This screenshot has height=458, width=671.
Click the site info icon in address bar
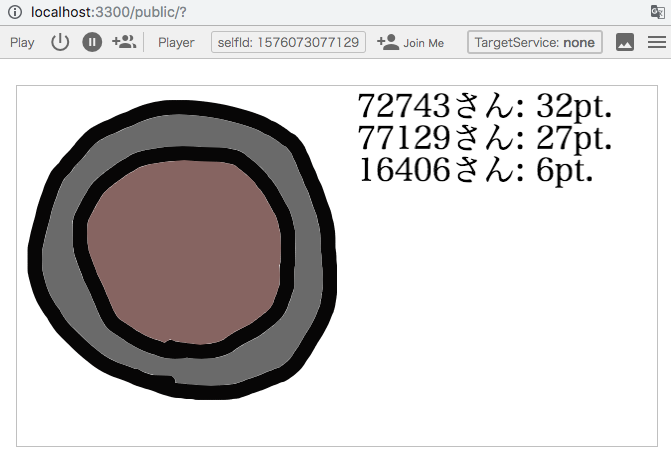[15, 12]
